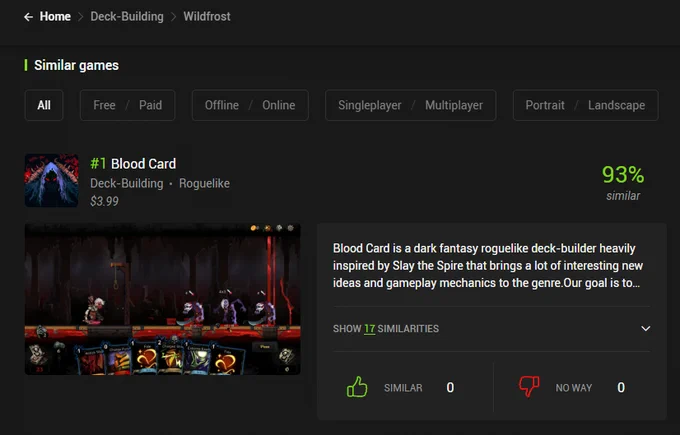Filter by Singleplayer games
This screenshot has height=435, width=680.
coord(369,105)
